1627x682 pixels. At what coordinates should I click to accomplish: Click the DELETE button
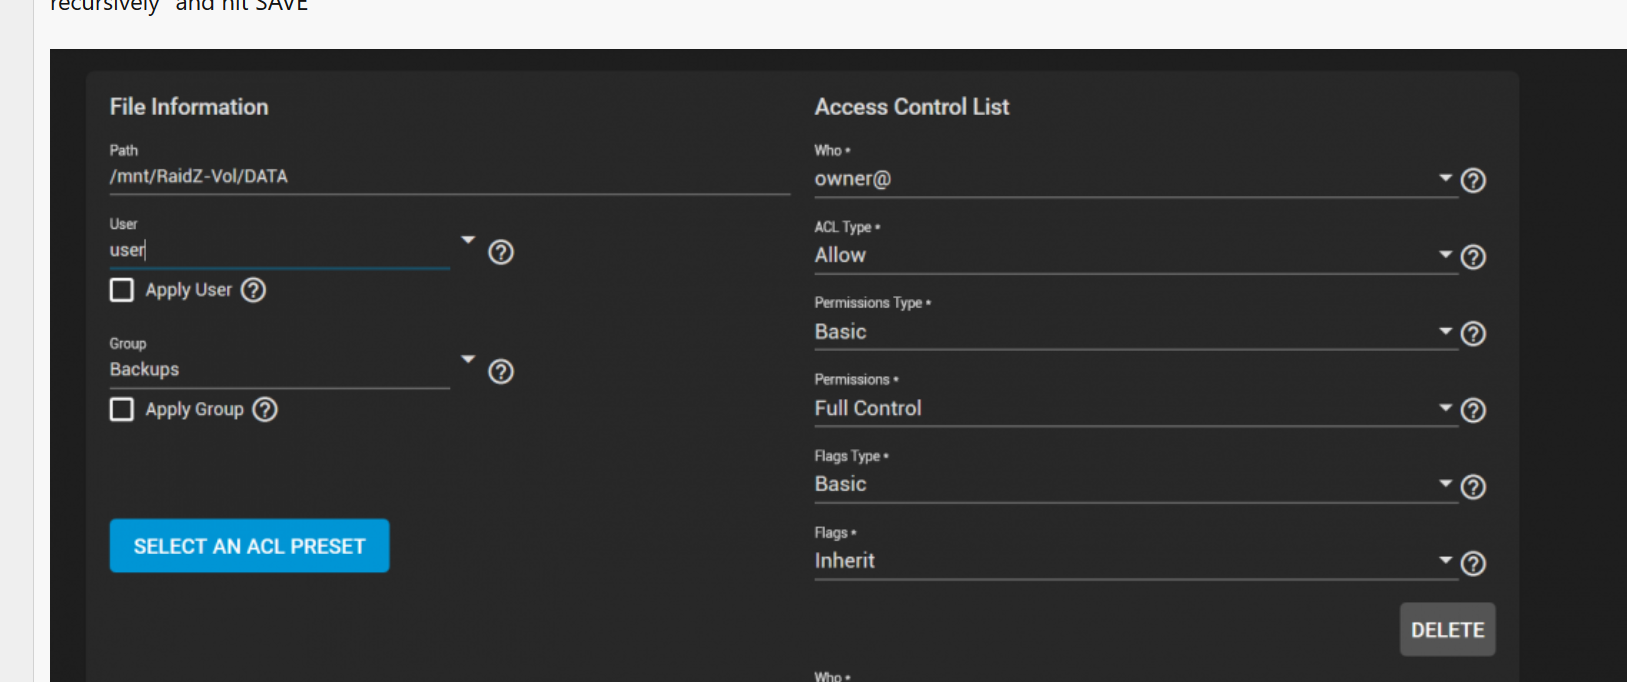(x=1447, y=630)
